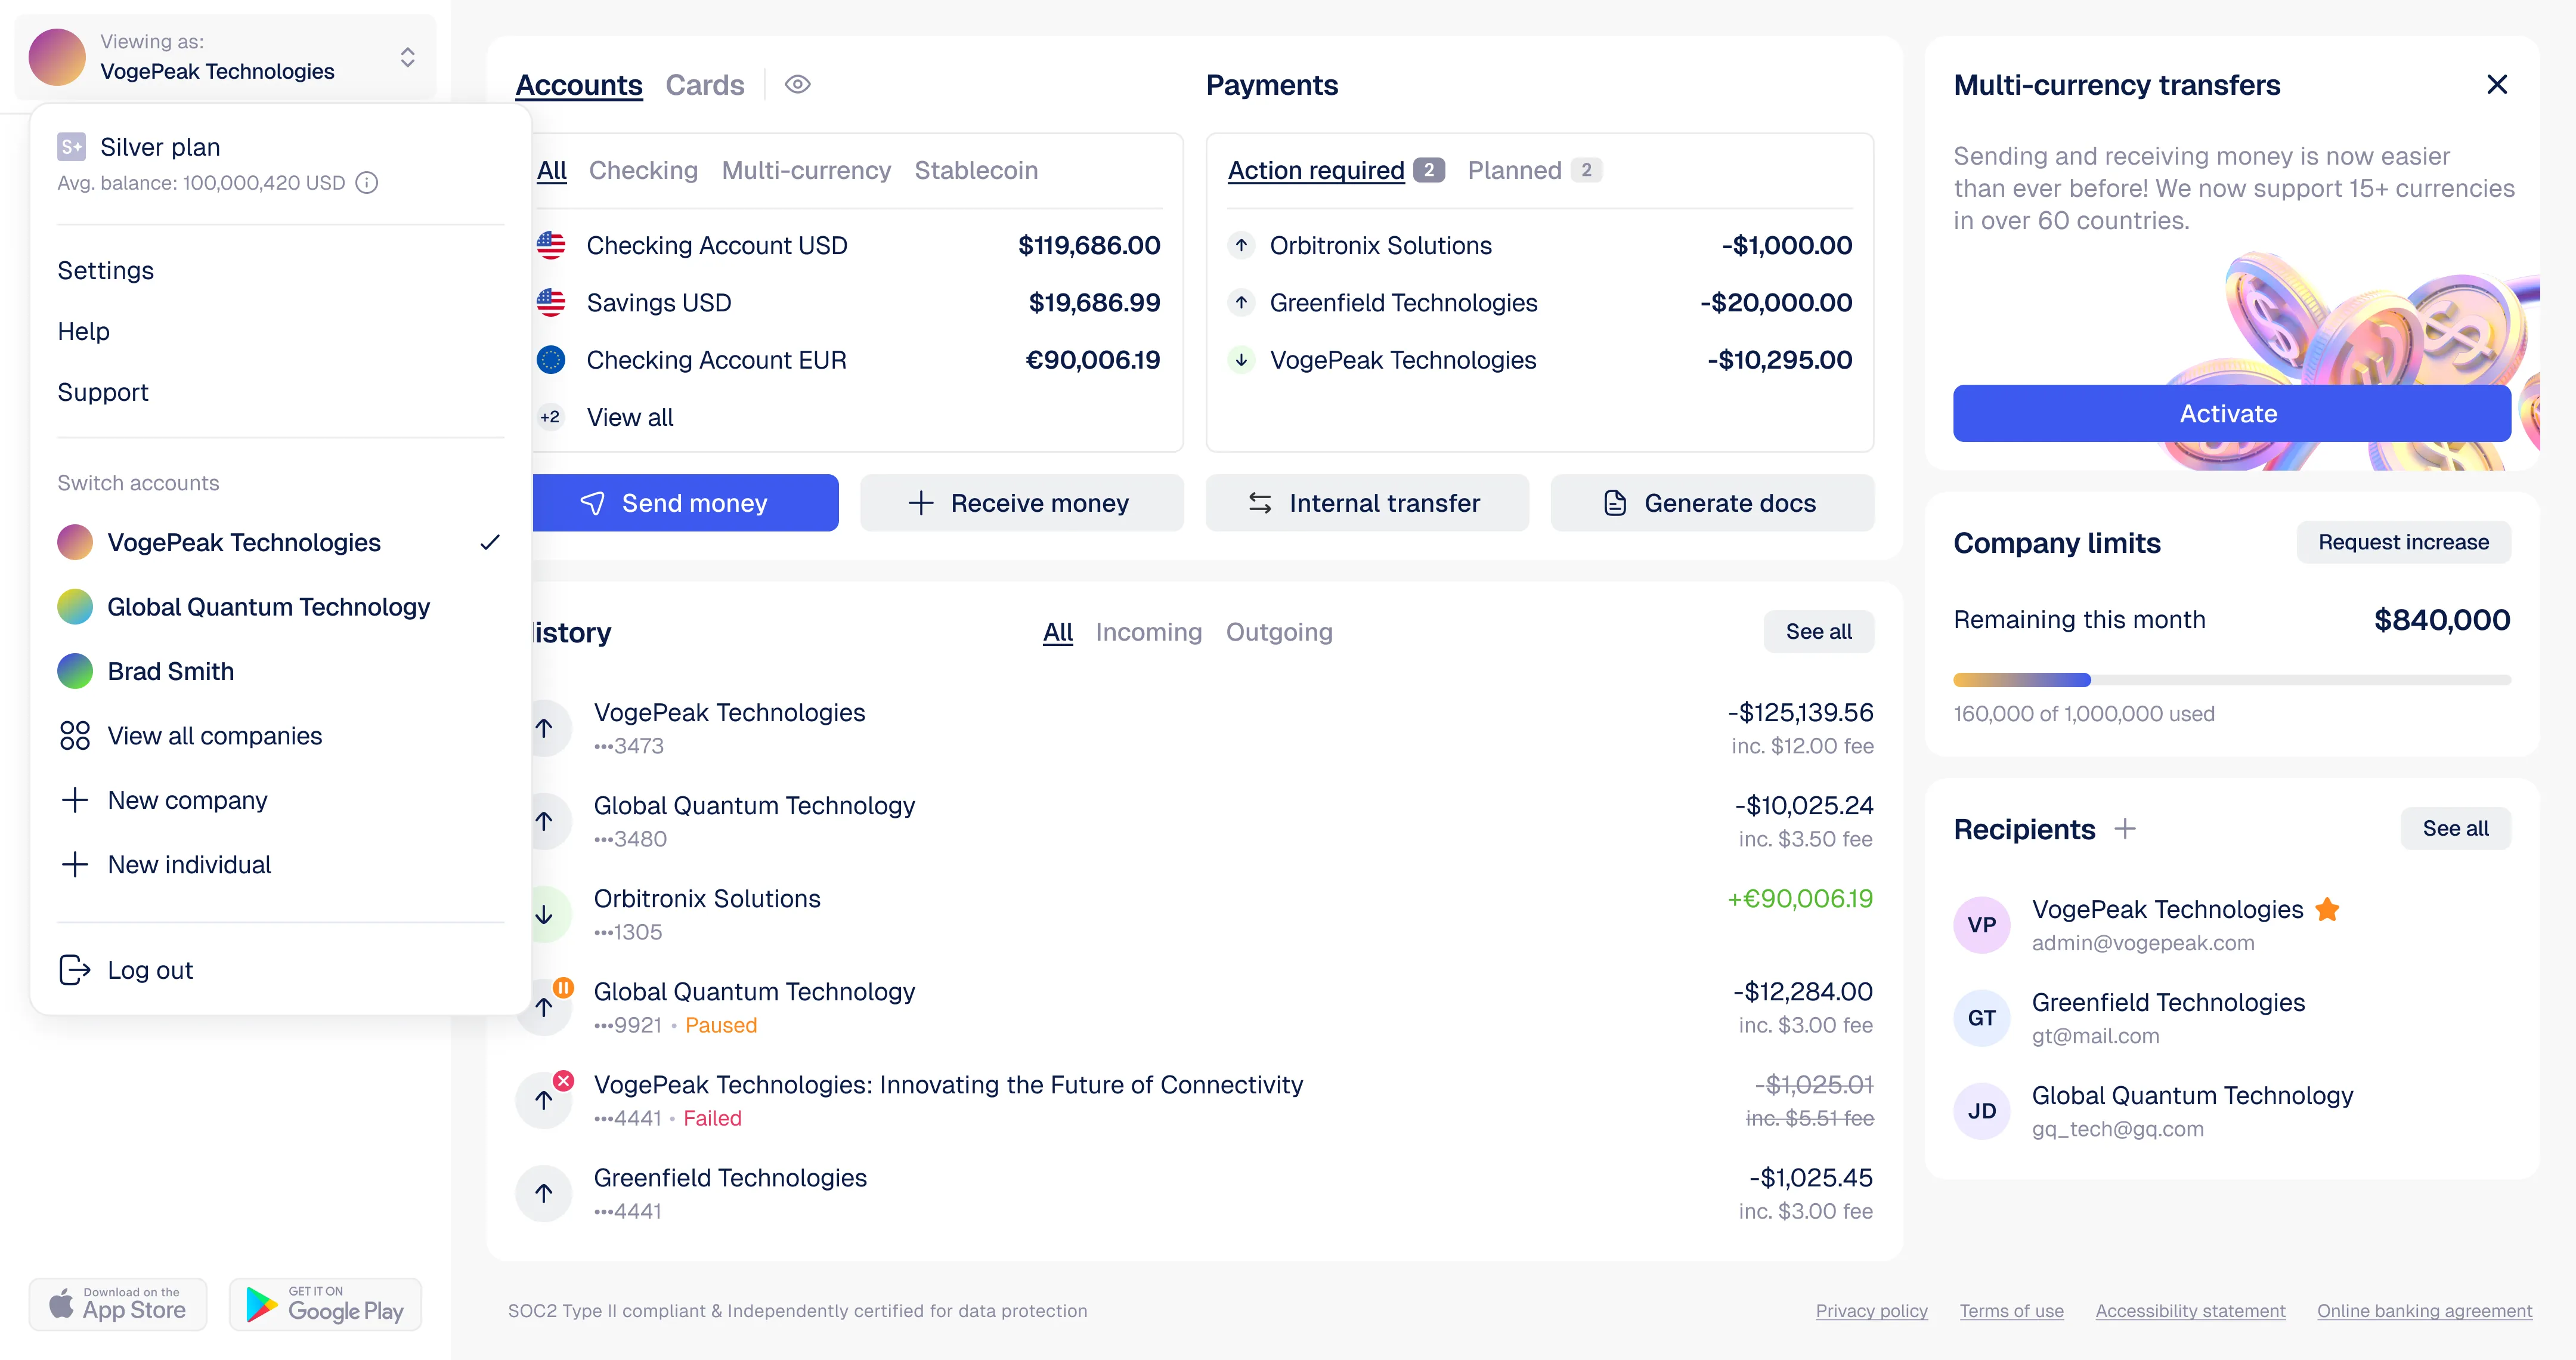Click arrow icon of Greenfield Technologies transaction ••4441
The height and width of the screenshot is (1360, 2576).
[x=544, y=1194]
